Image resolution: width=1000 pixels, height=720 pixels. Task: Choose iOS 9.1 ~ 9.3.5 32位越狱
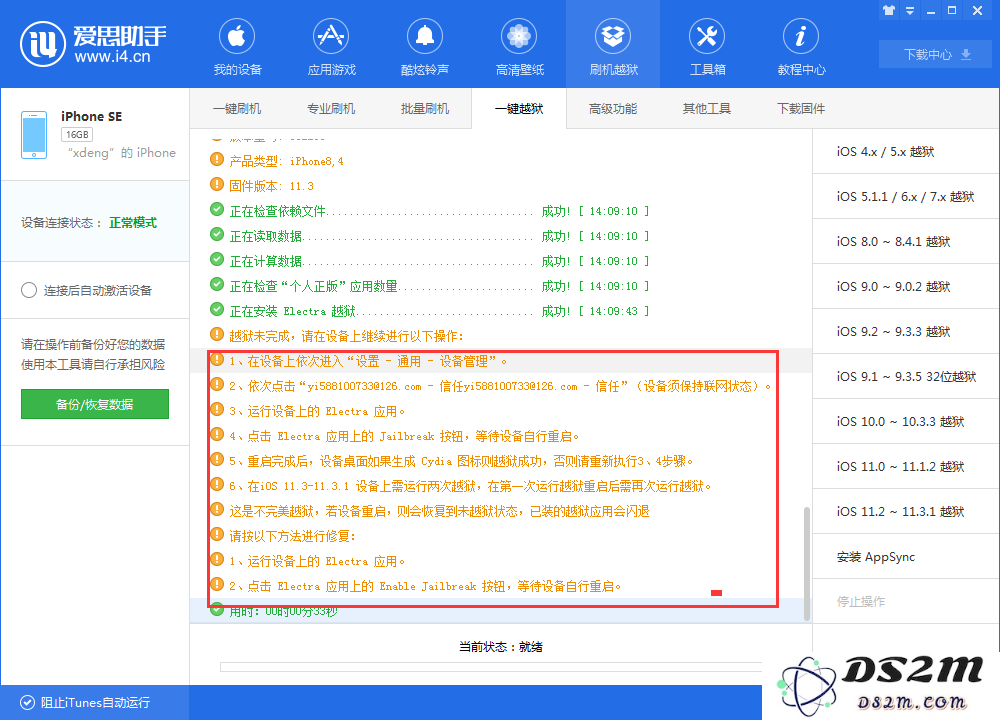[906, 376]
